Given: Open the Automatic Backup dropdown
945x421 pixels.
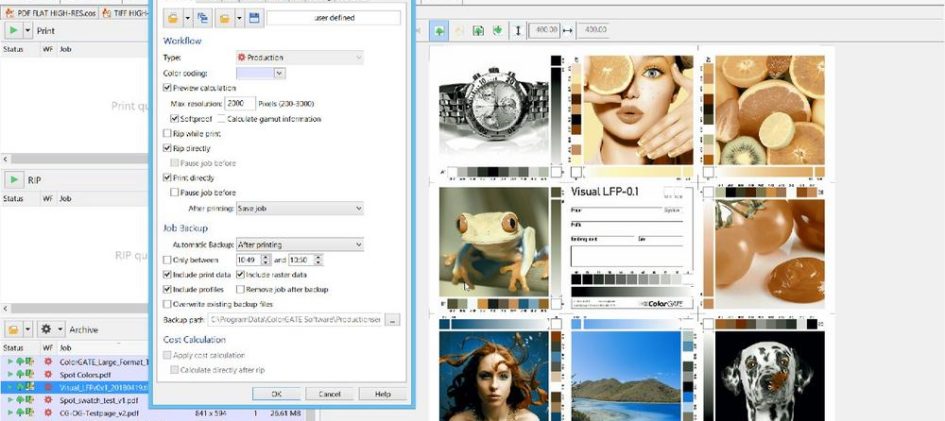Looking at the screenshot, I should click(300, 245).
